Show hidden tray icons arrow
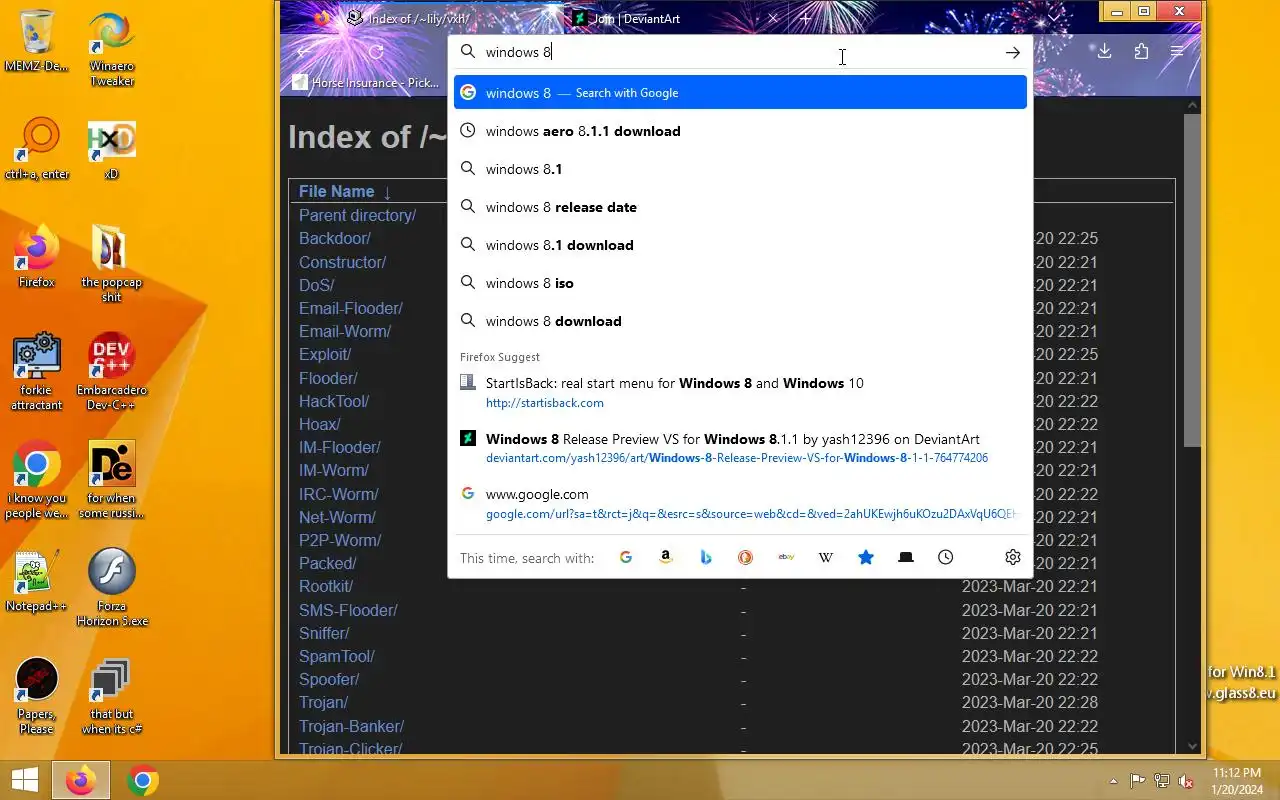 (1114, 781)
